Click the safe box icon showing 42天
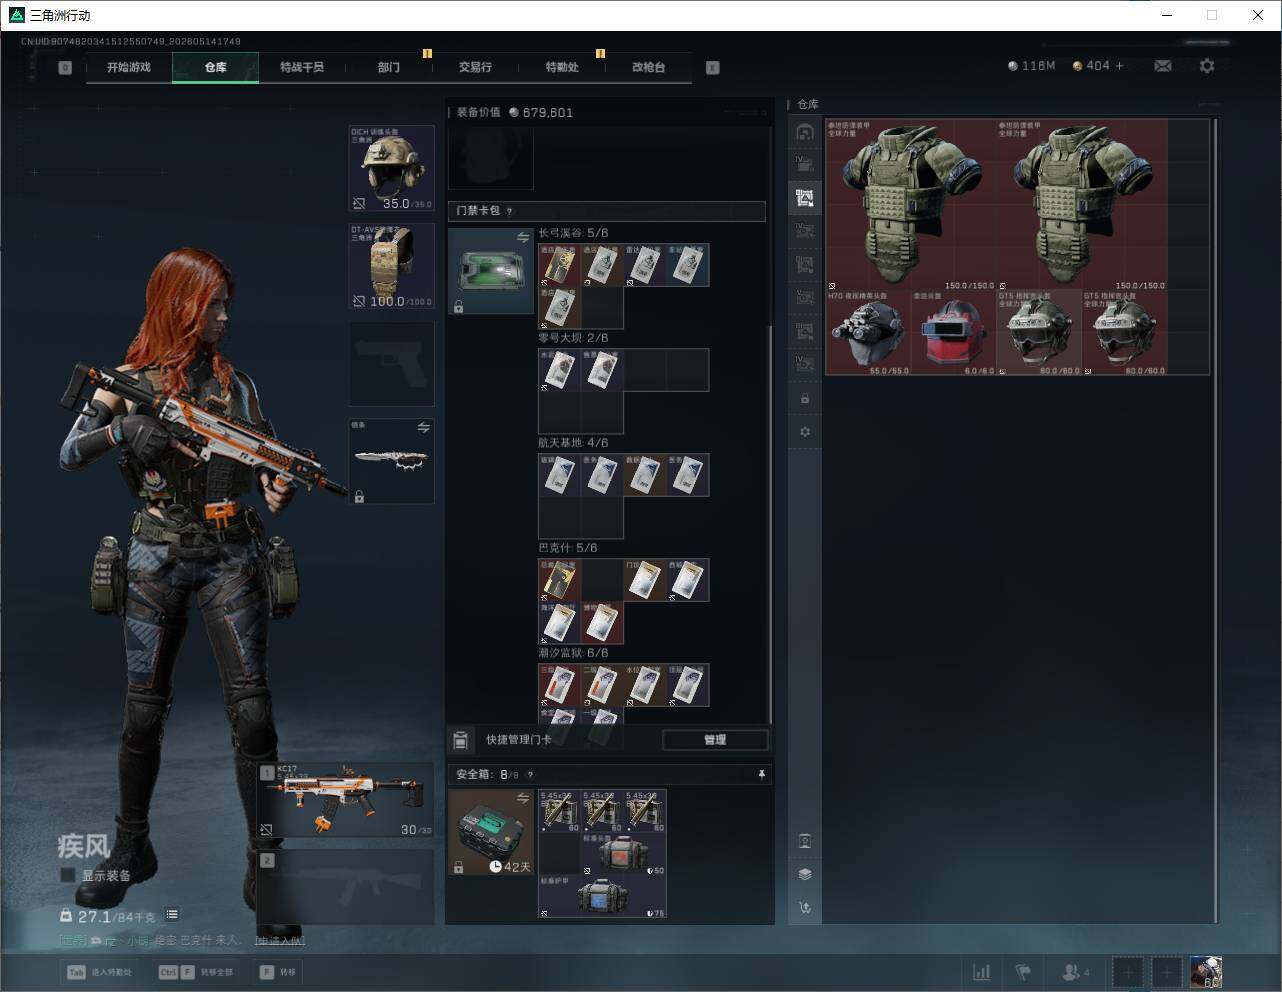This screenshot has width=1282, height=992. tap(491, 832)
